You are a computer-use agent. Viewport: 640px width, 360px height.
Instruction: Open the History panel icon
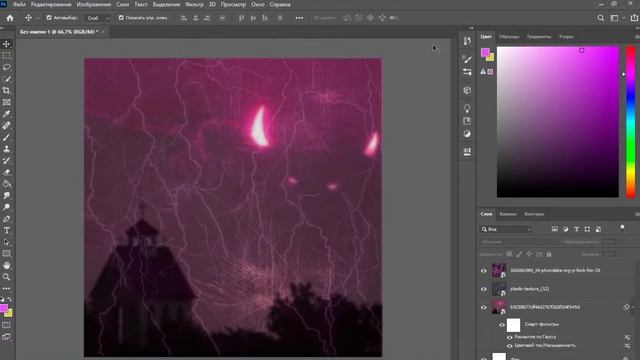(467, 40)
